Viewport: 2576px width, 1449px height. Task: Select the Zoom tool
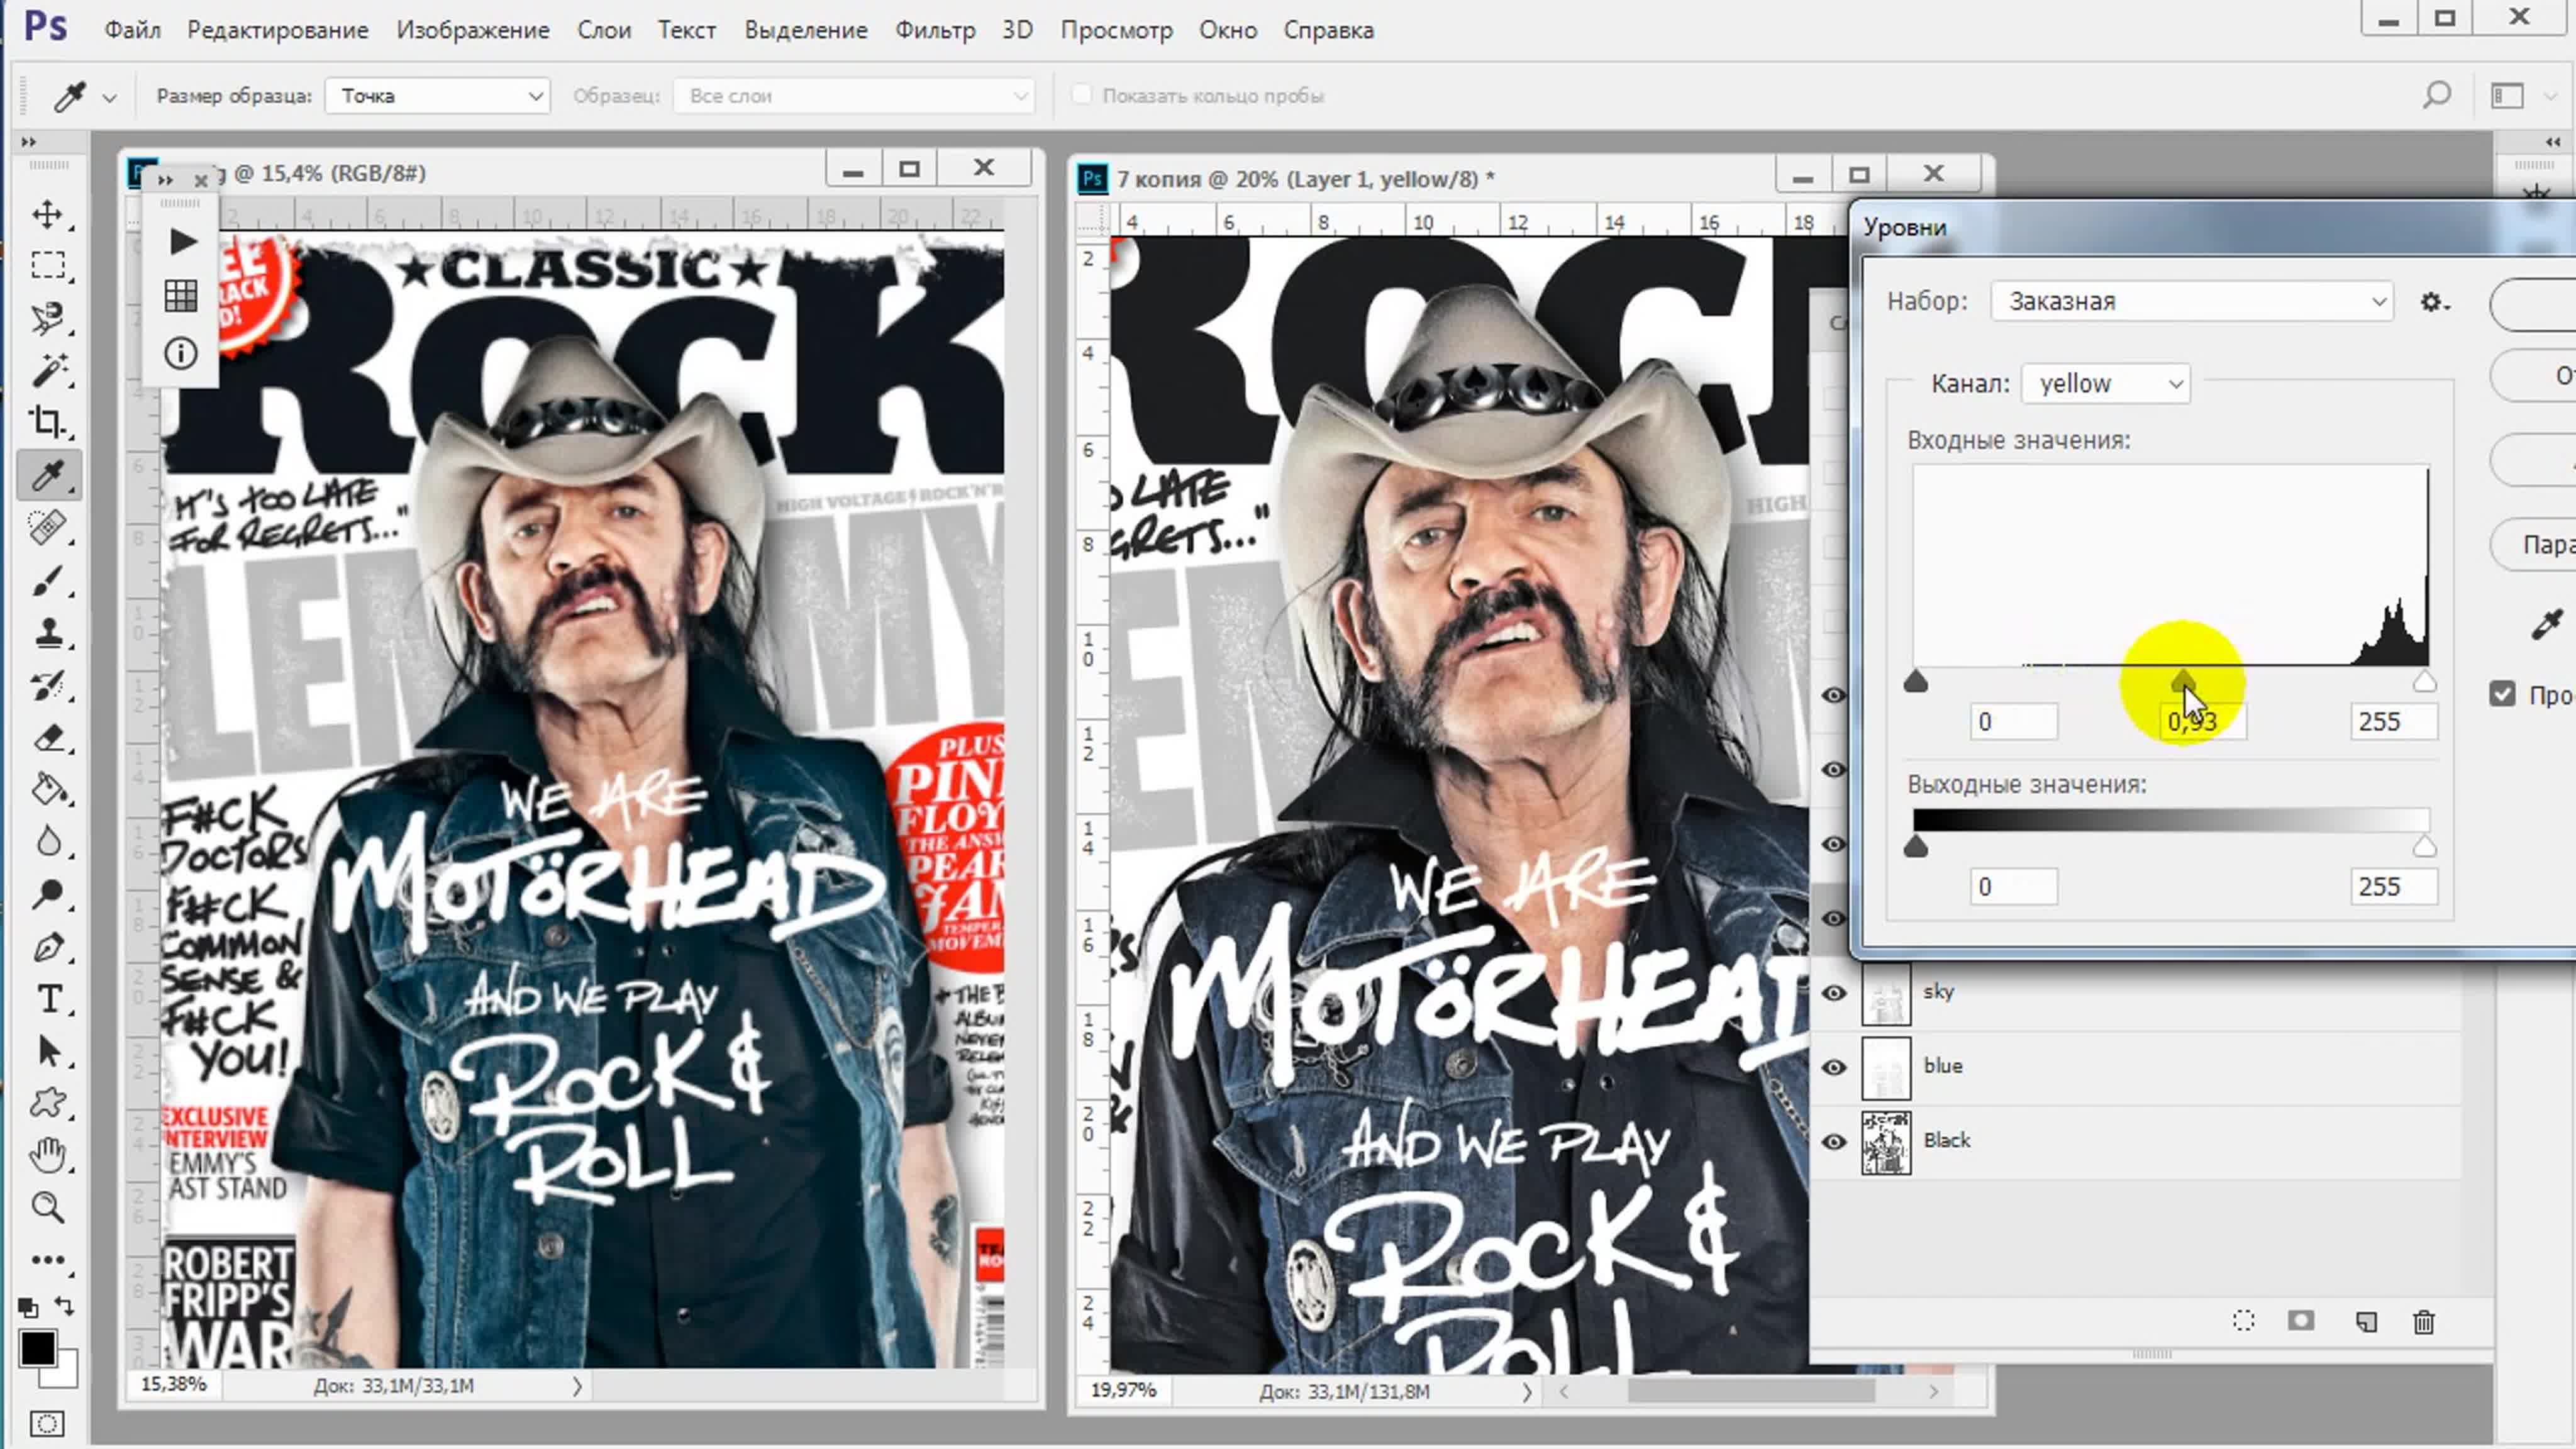coord(47,1207)
